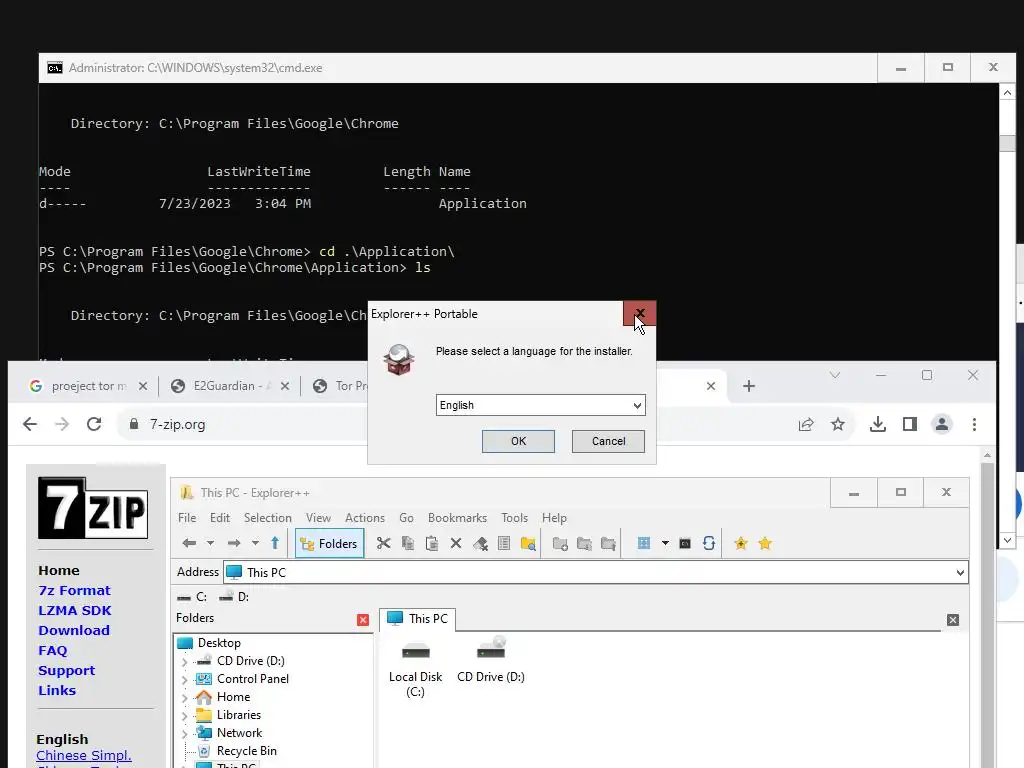Screen dimensions: 1024x768
Task: Click the Move To folder icon in Explorer++
Action: (x=608, y=543)
